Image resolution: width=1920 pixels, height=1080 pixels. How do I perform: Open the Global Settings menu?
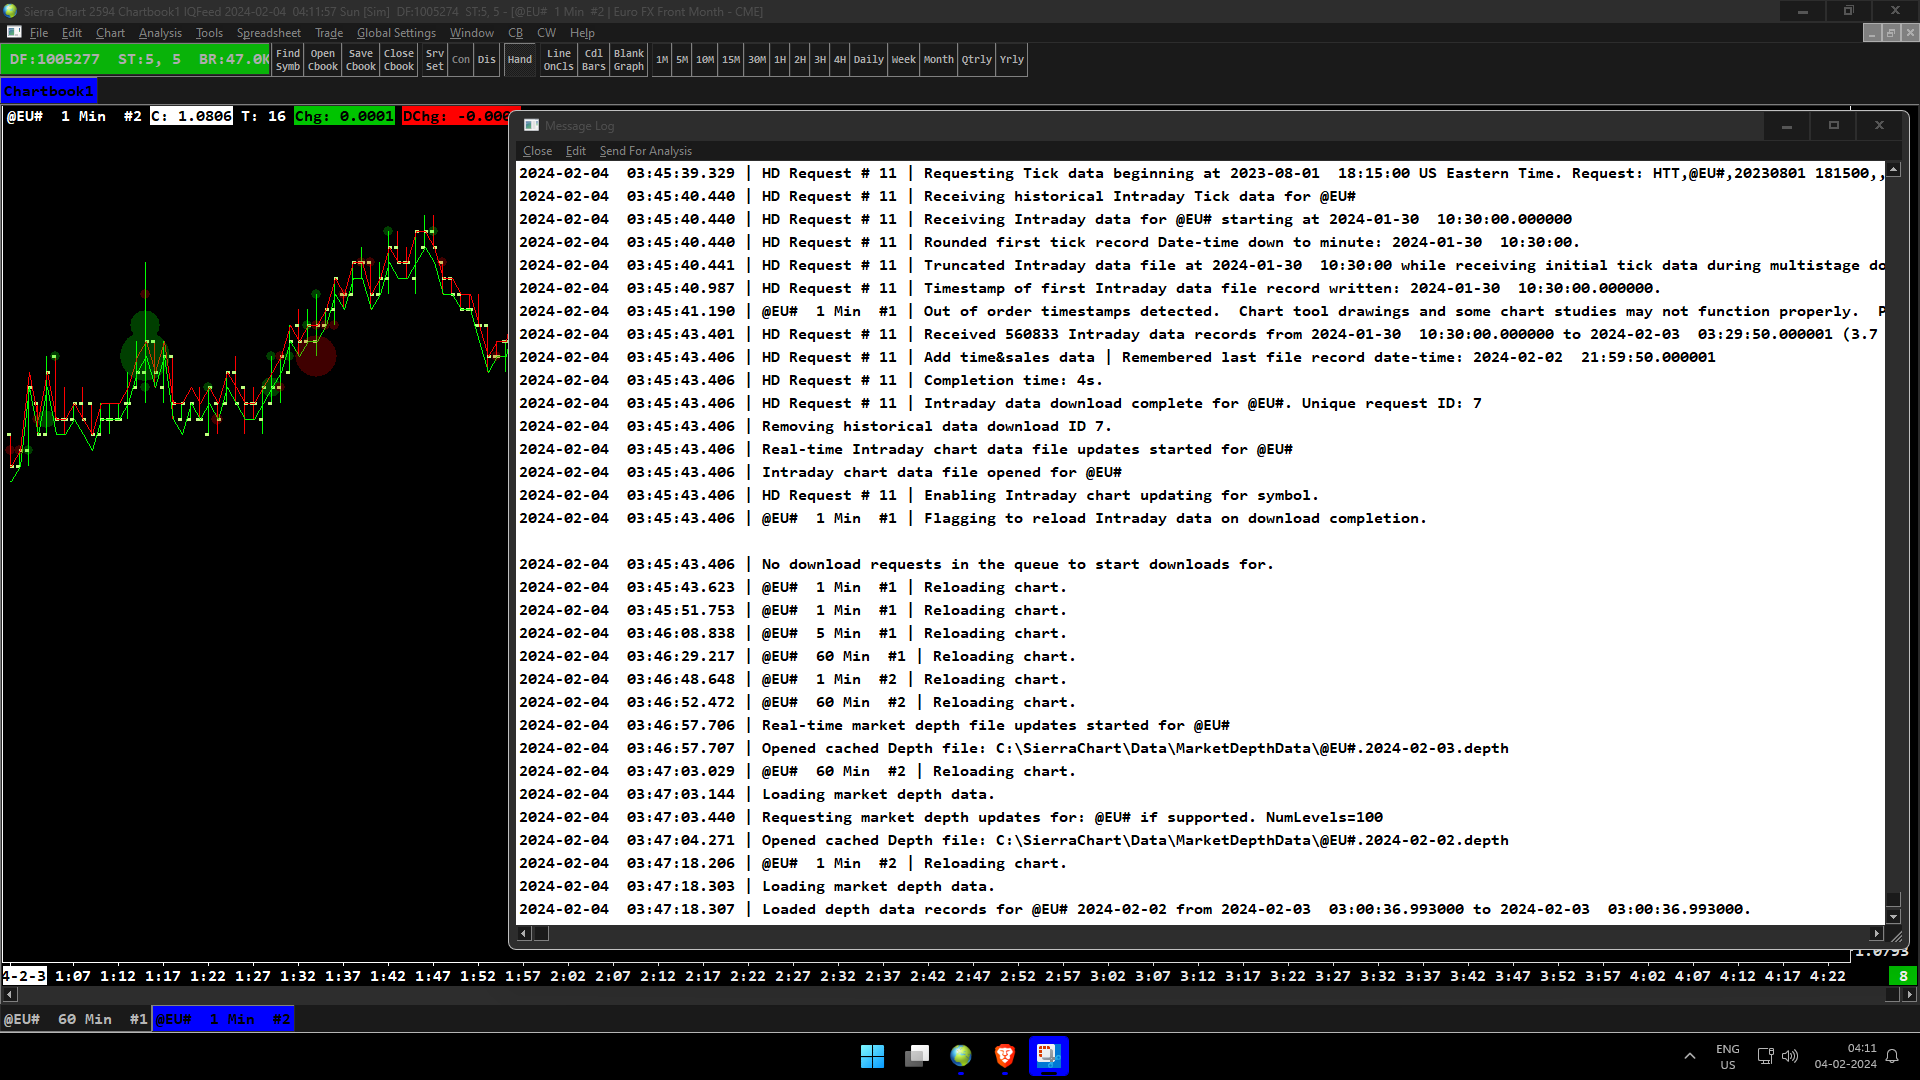tap(396, 33)
